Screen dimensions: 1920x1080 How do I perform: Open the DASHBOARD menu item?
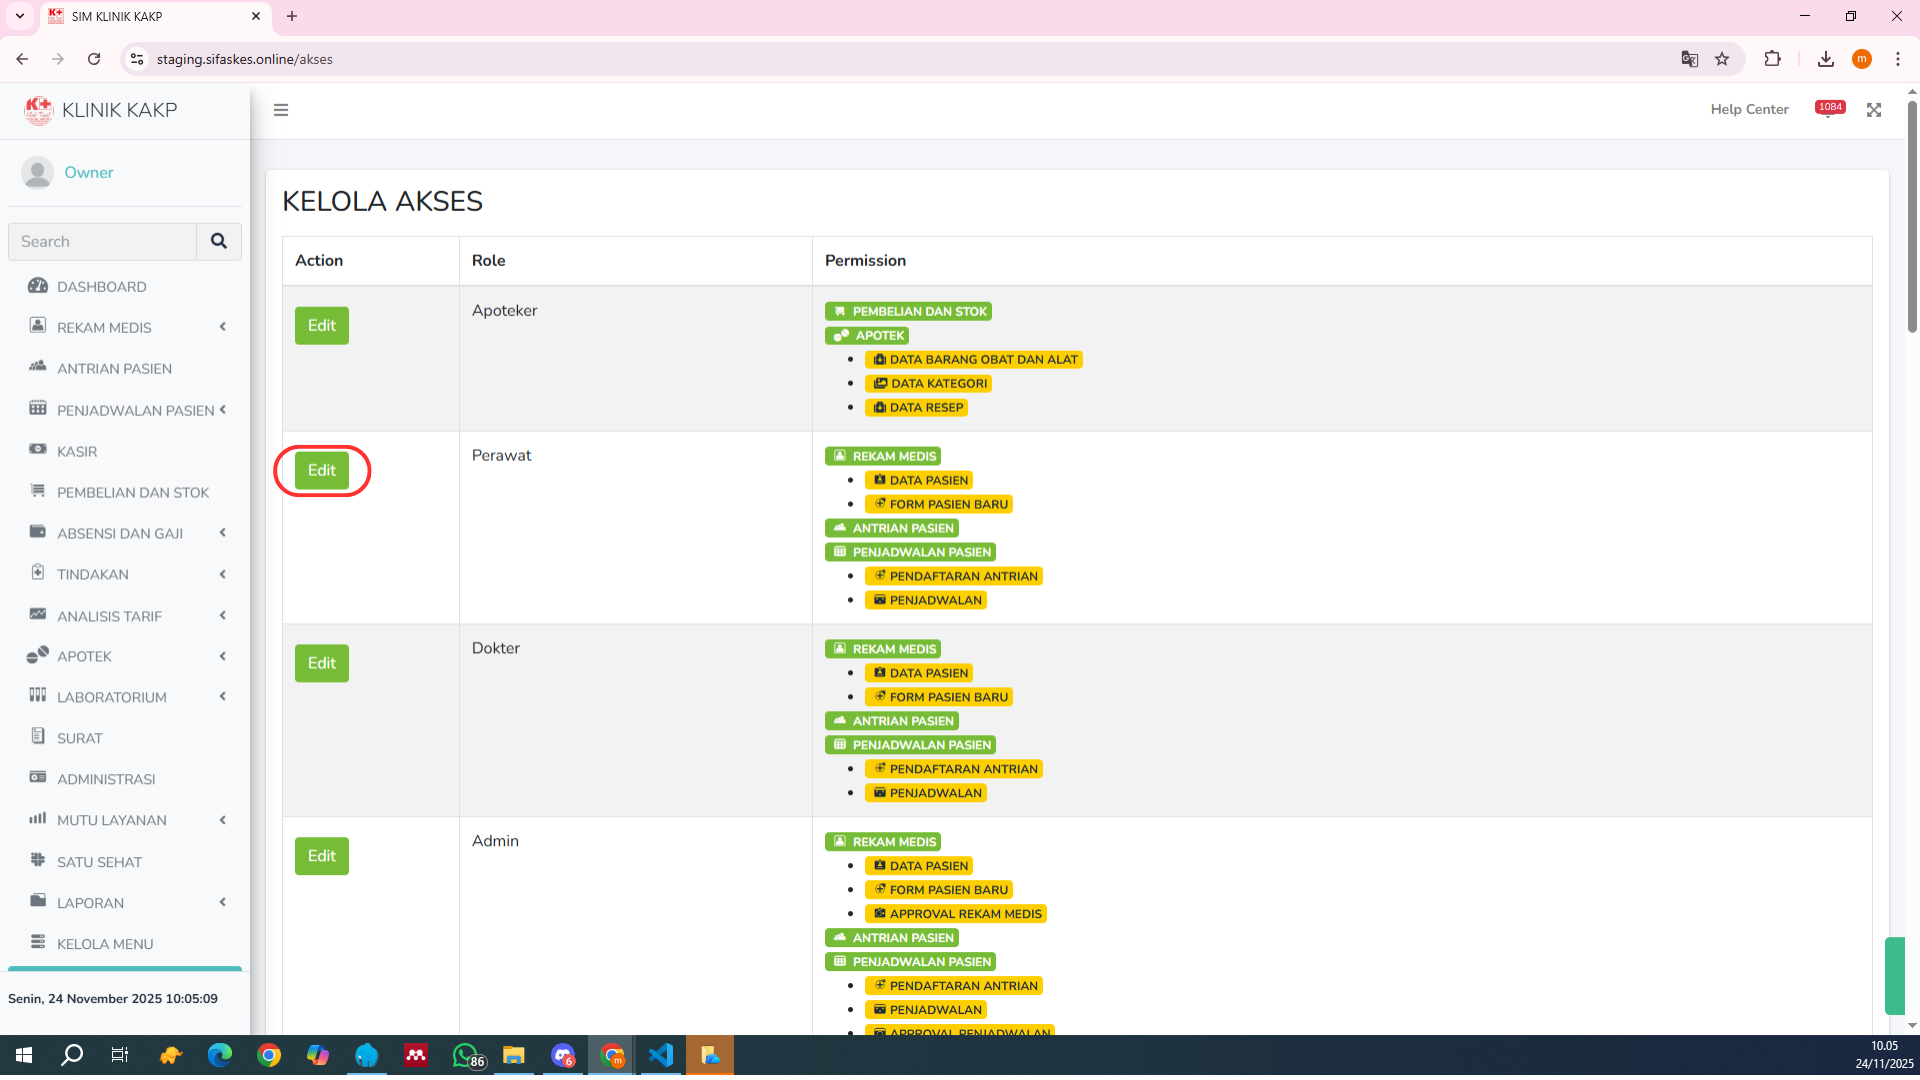click(x=101, y=286)
